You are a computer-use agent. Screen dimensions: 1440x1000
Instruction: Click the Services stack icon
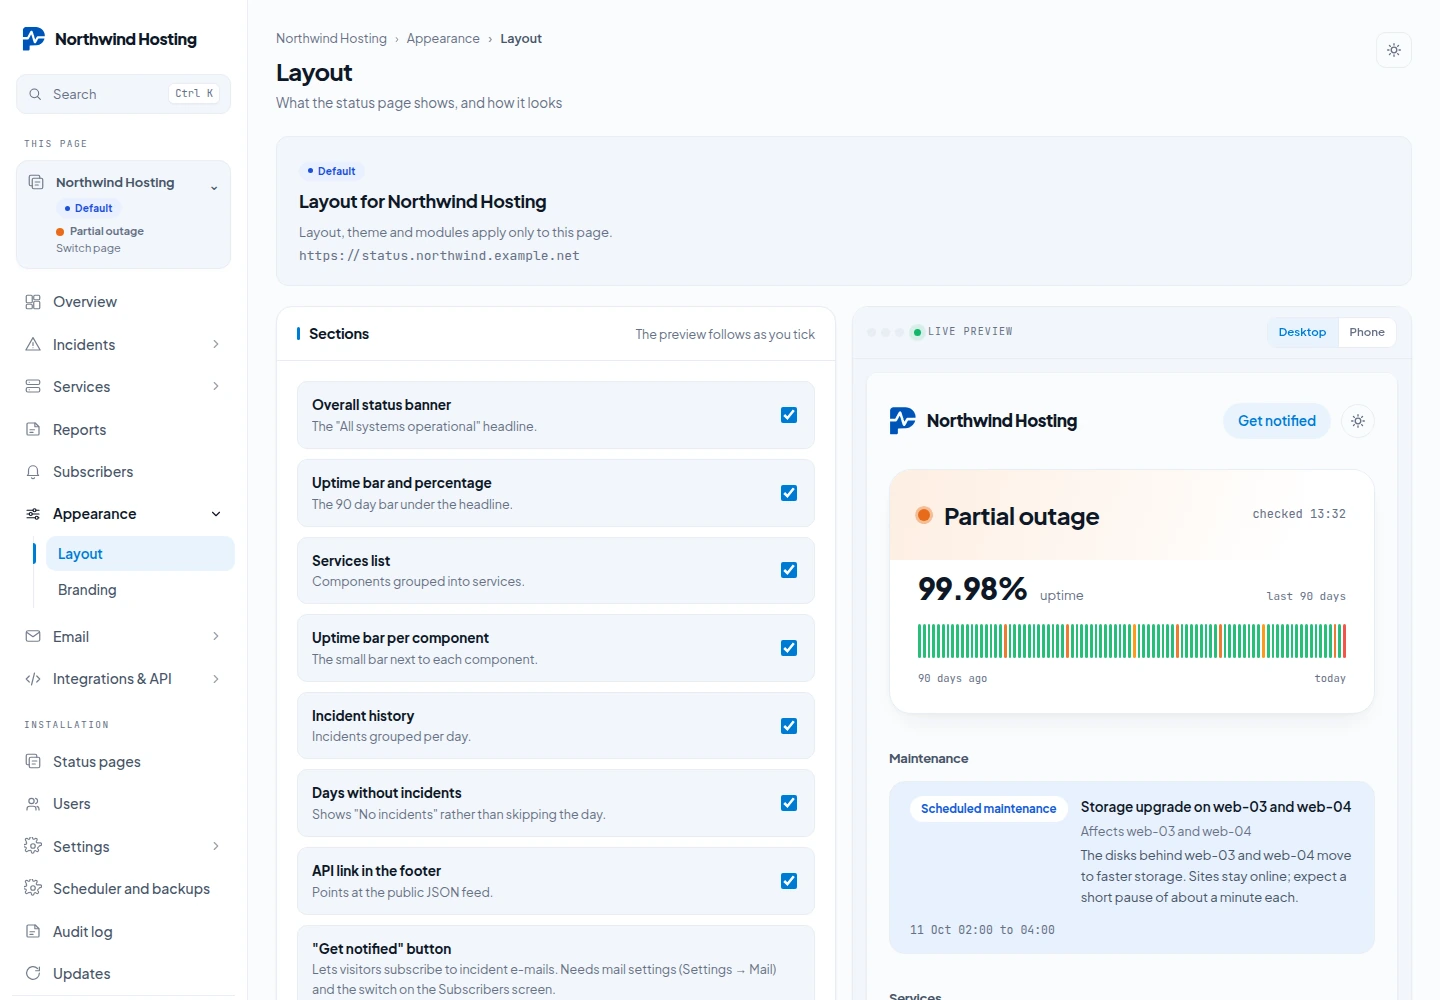pyautogui.click(x=33, y=386)
